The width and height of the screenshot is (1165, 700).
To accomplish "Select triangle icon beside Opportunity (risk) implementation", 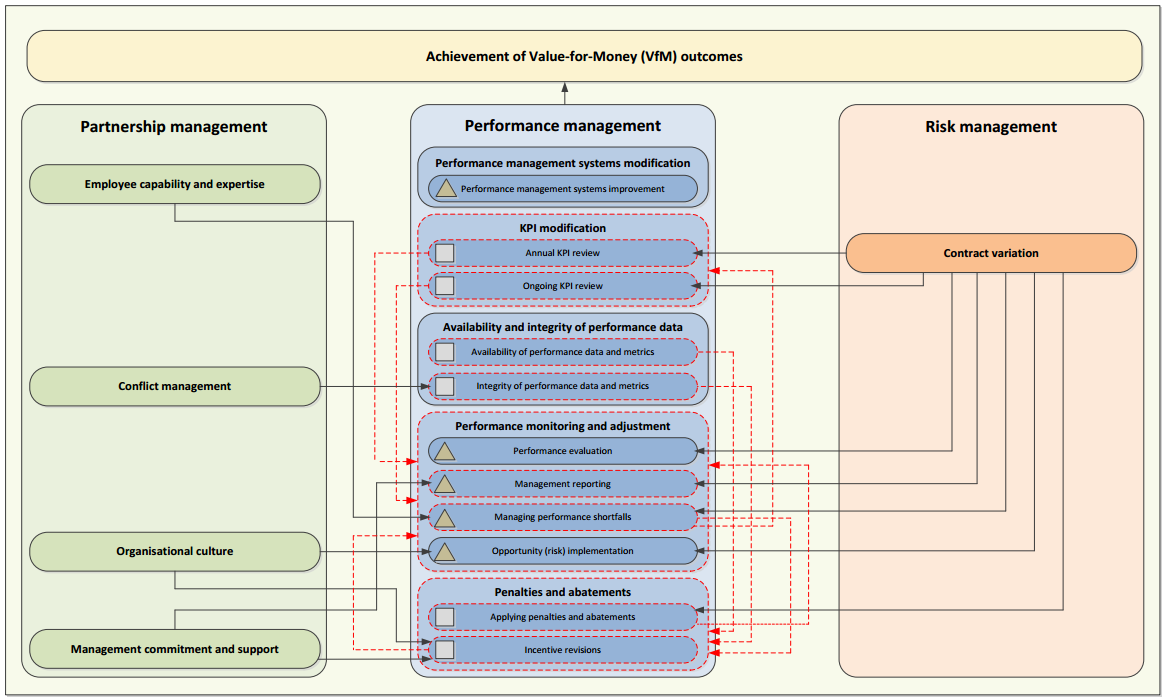I will click(x=444, y=551).
